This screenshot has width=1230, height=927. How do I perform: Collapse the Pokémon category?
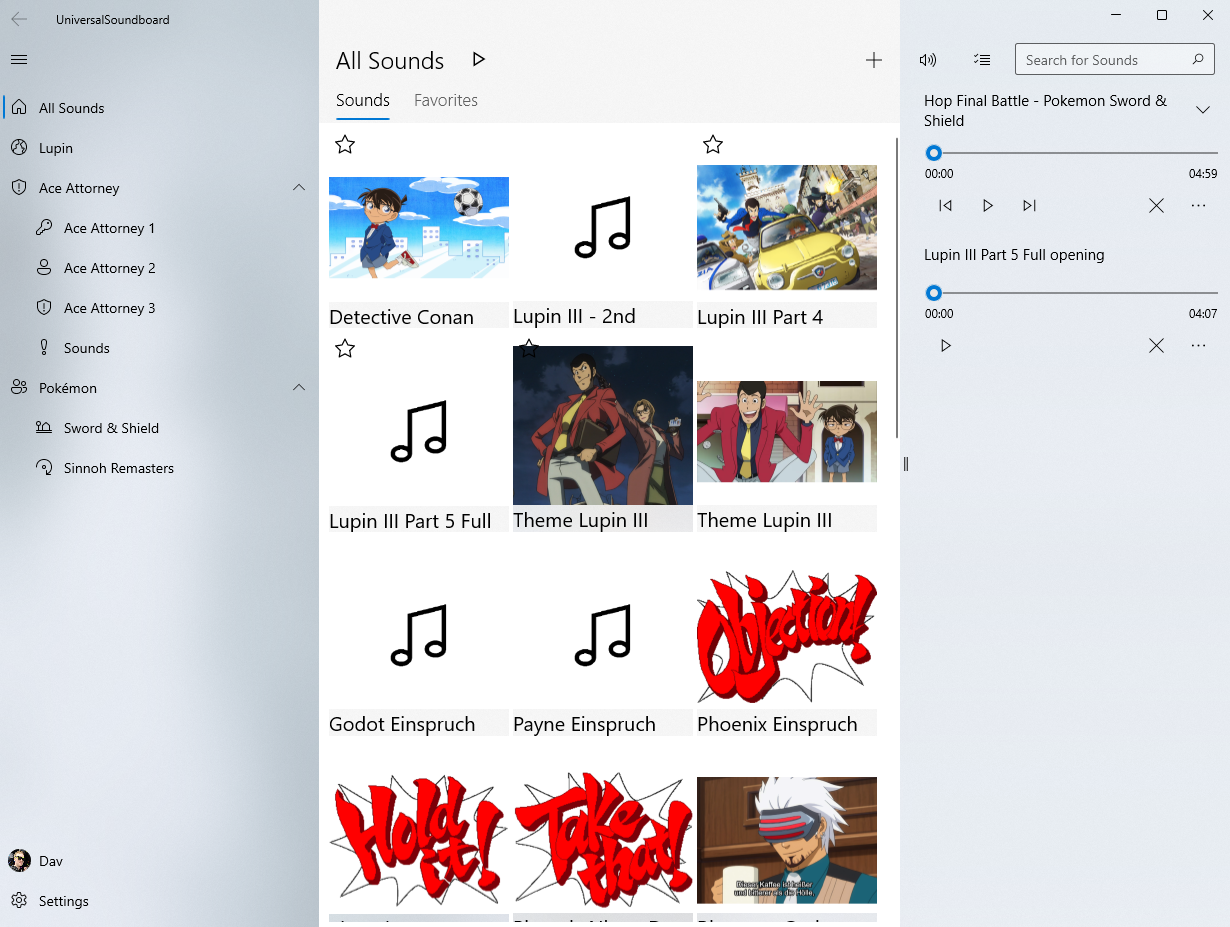coord(299,388)
